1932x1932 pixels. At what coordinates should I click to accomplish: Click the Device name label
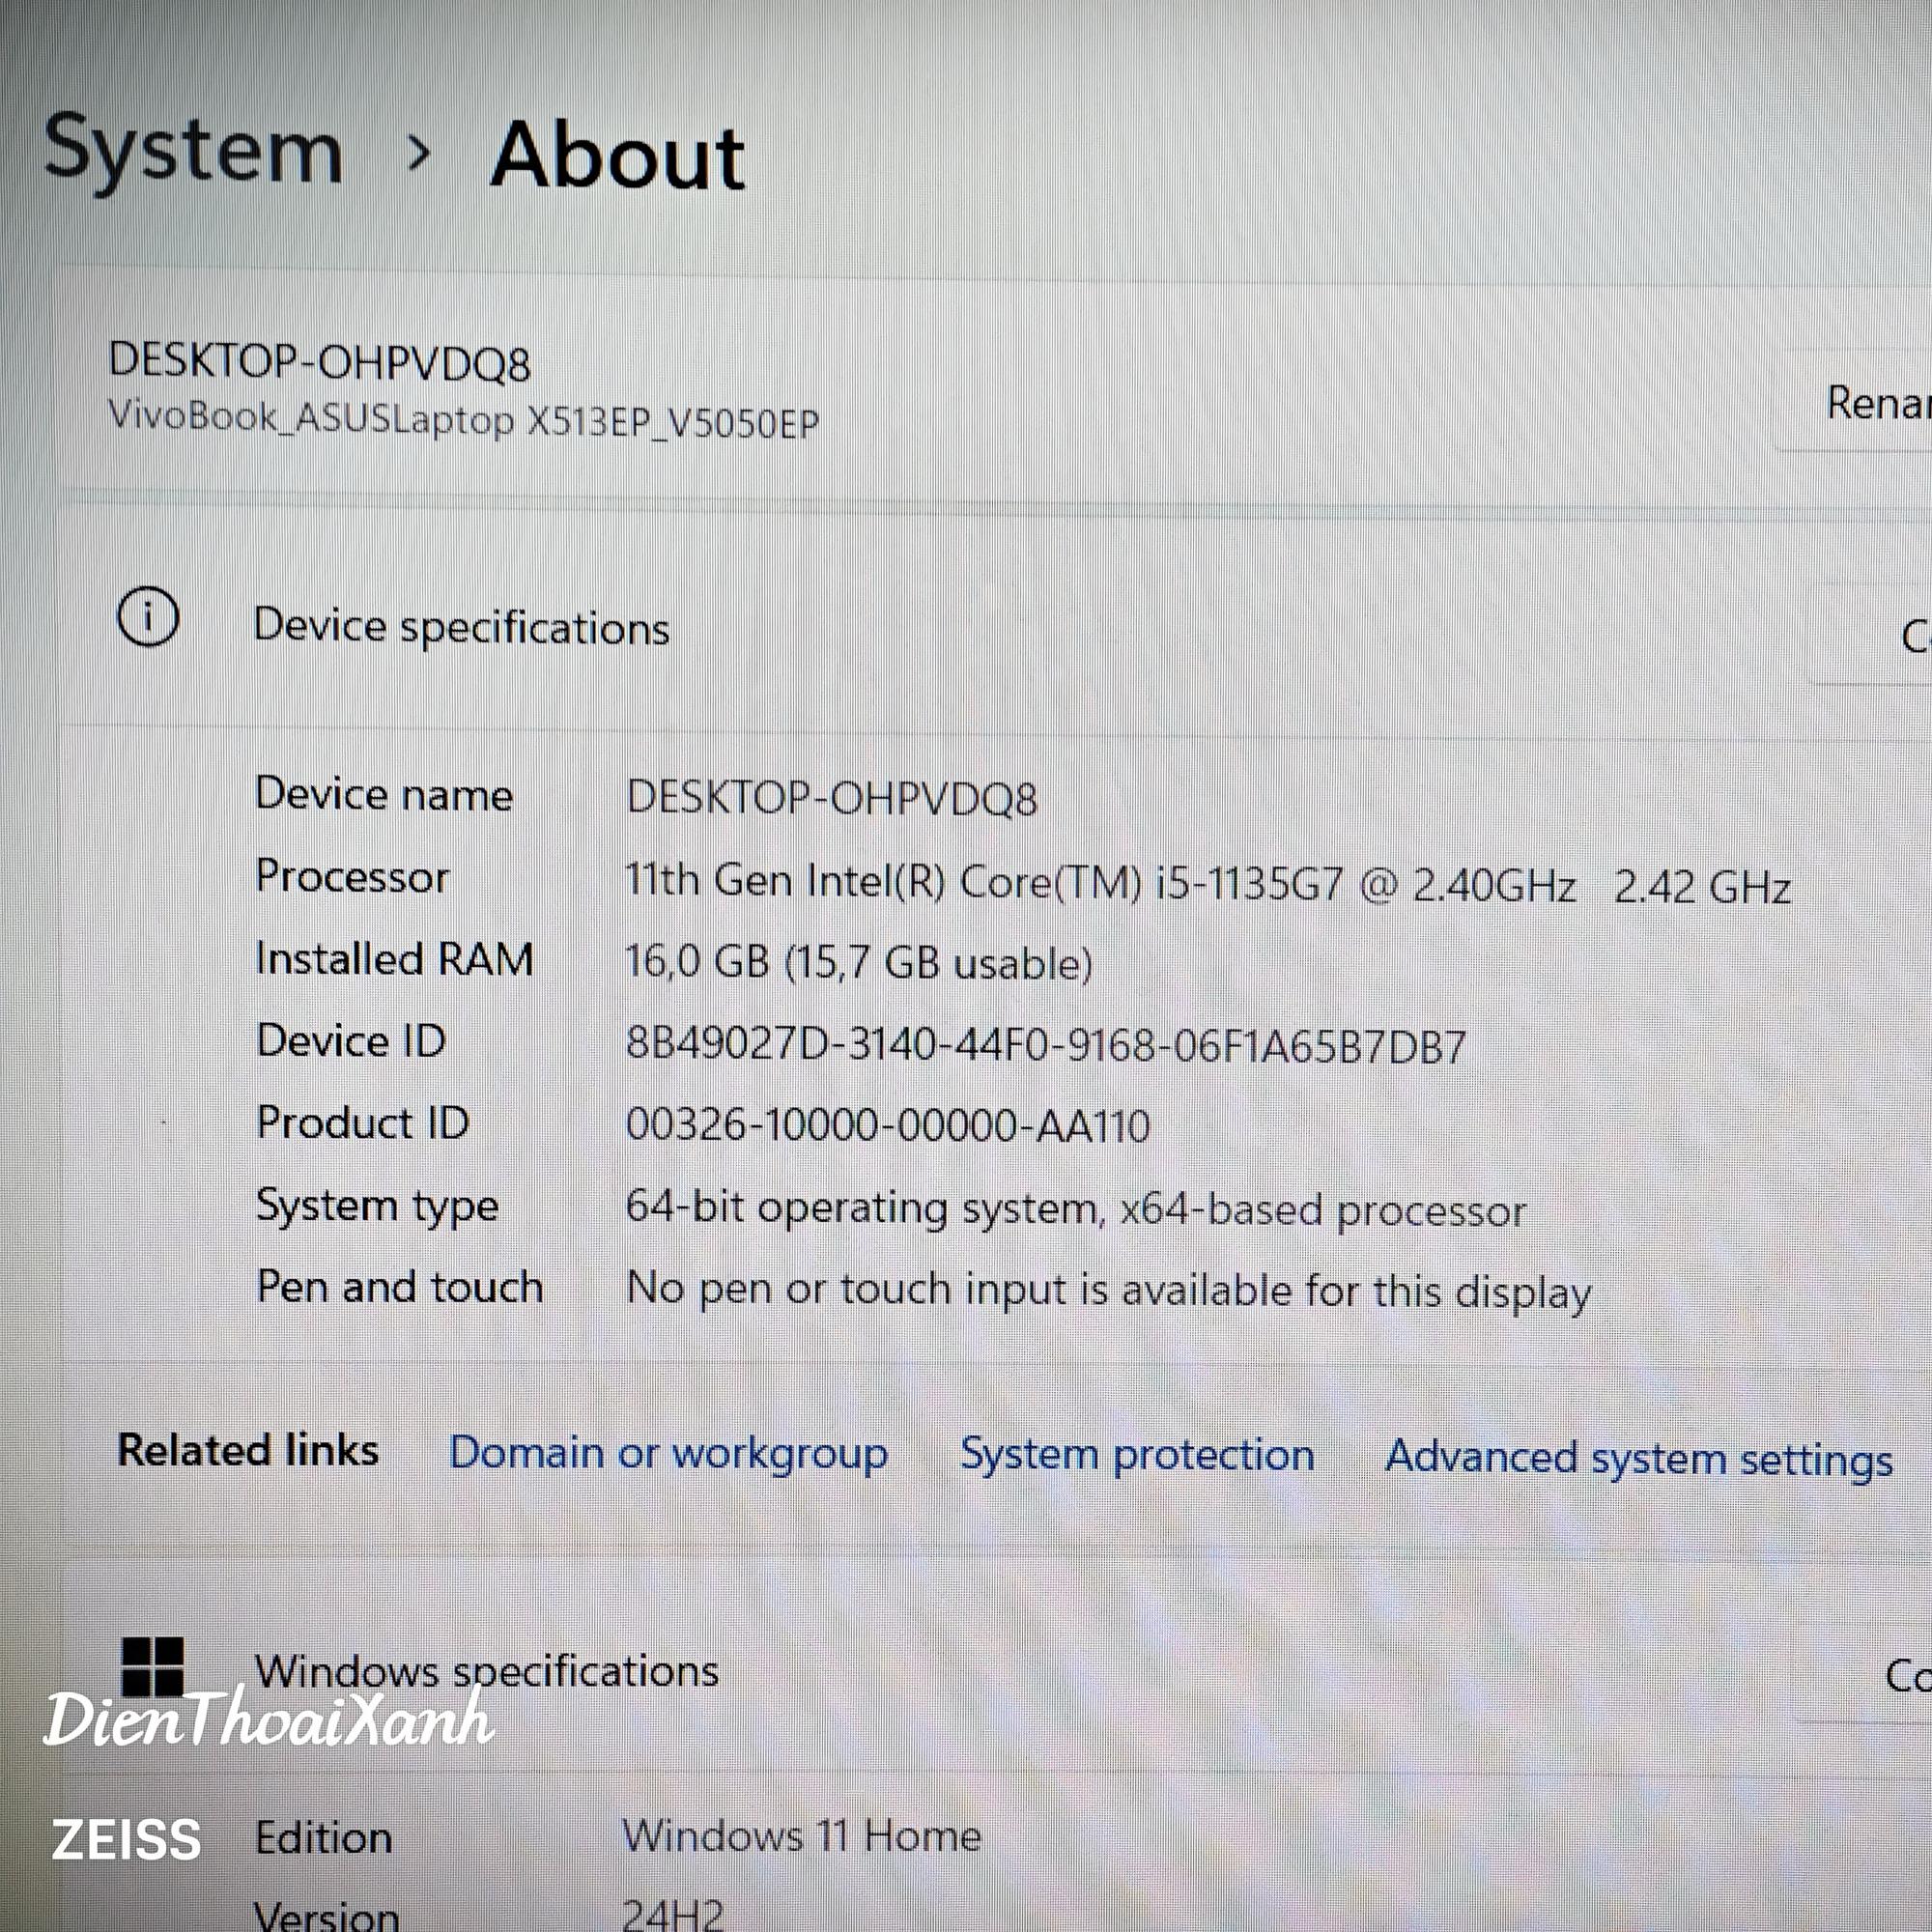(384, 795)
